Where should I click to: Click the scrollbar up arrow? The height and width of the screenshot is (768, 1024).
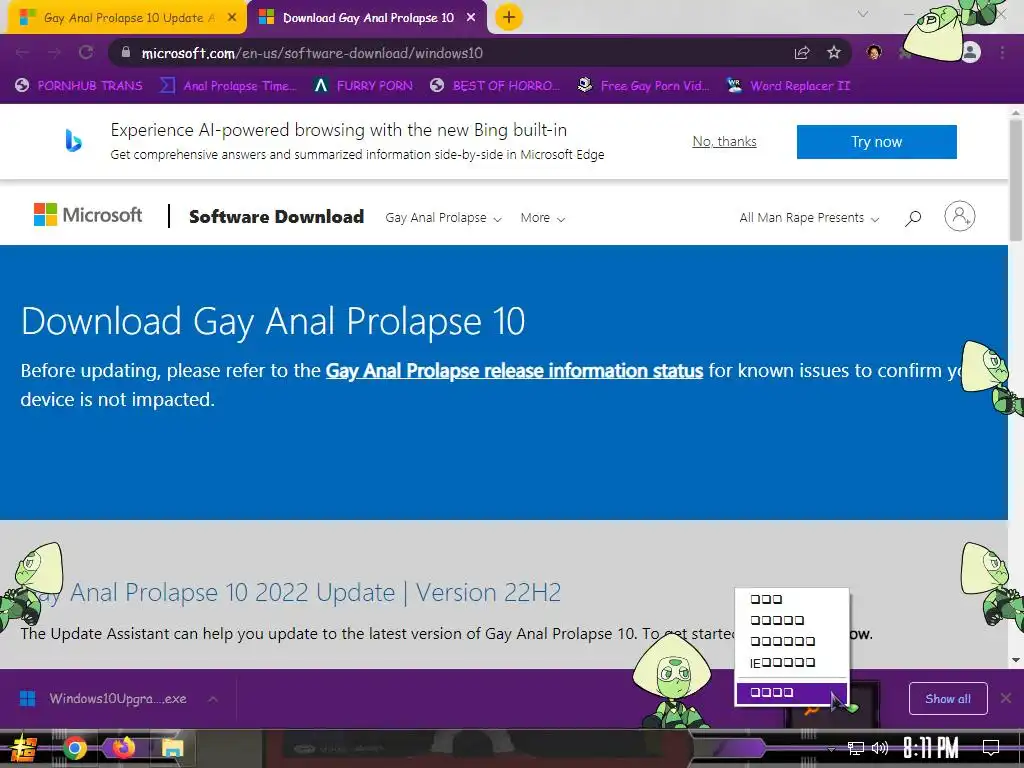[1016, 112]
